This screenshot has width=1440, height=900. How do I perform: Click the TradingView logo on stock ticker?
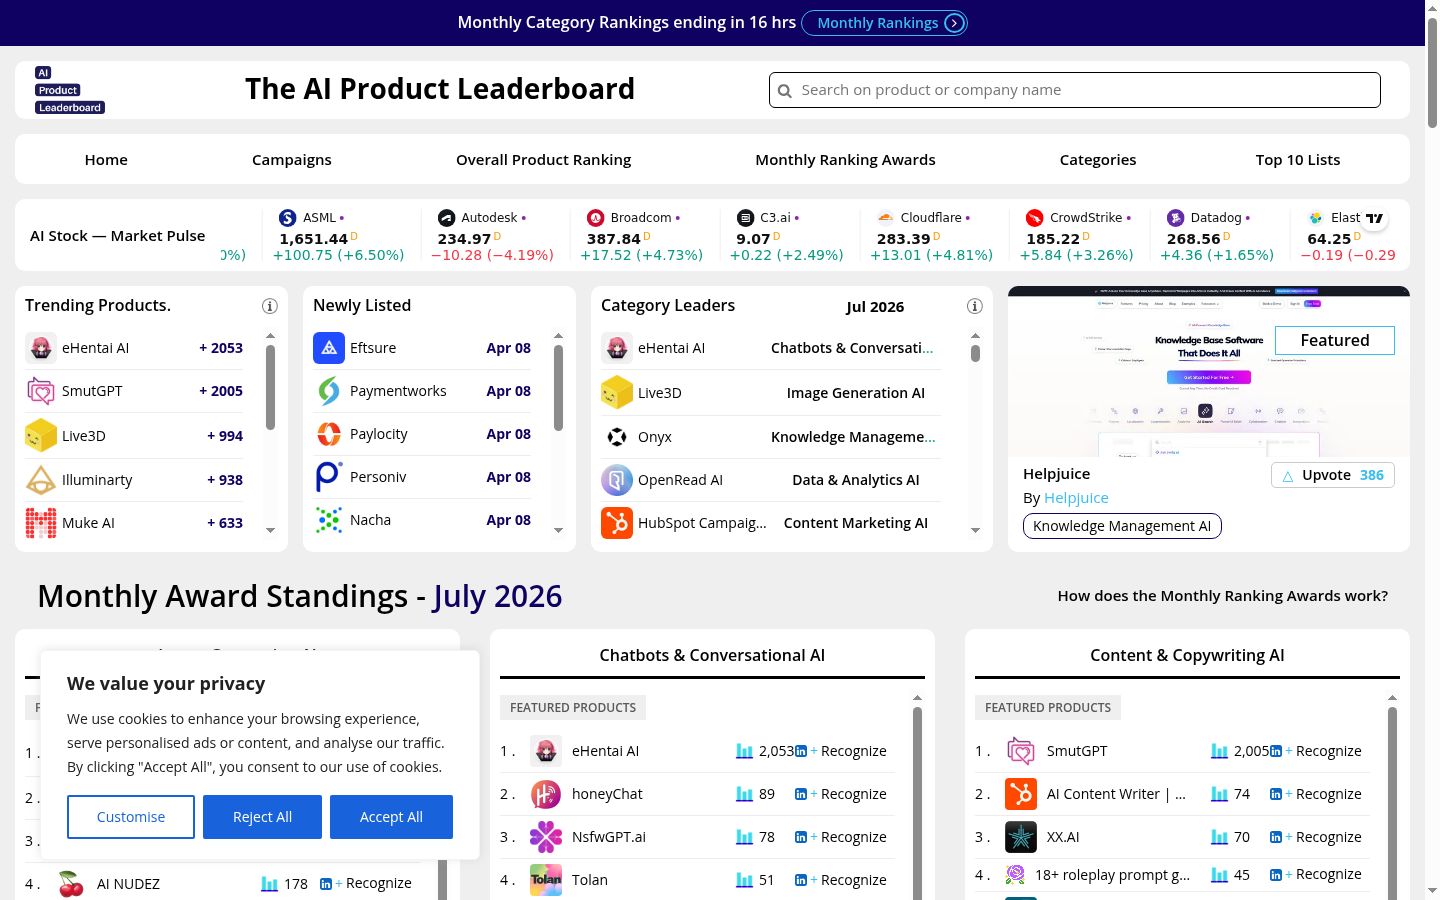coord(1375,218)
